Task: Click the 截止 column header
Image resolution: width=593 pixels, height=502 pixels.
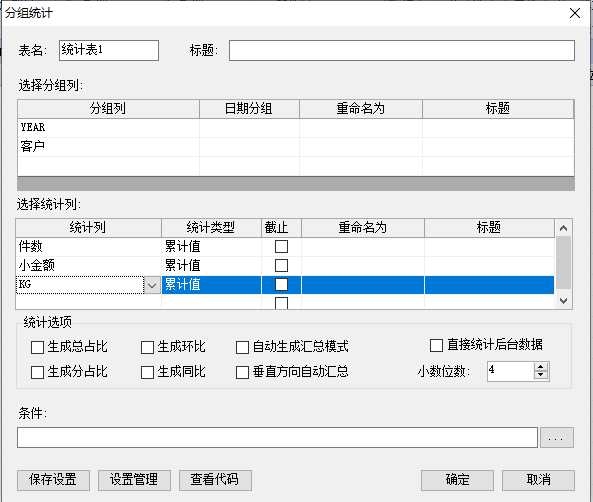Action: (x=281, y=228)
